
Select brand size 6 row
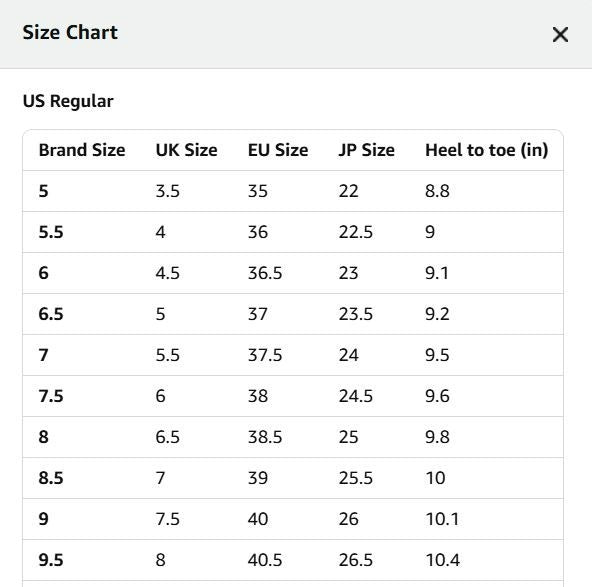tap(293, 273)
